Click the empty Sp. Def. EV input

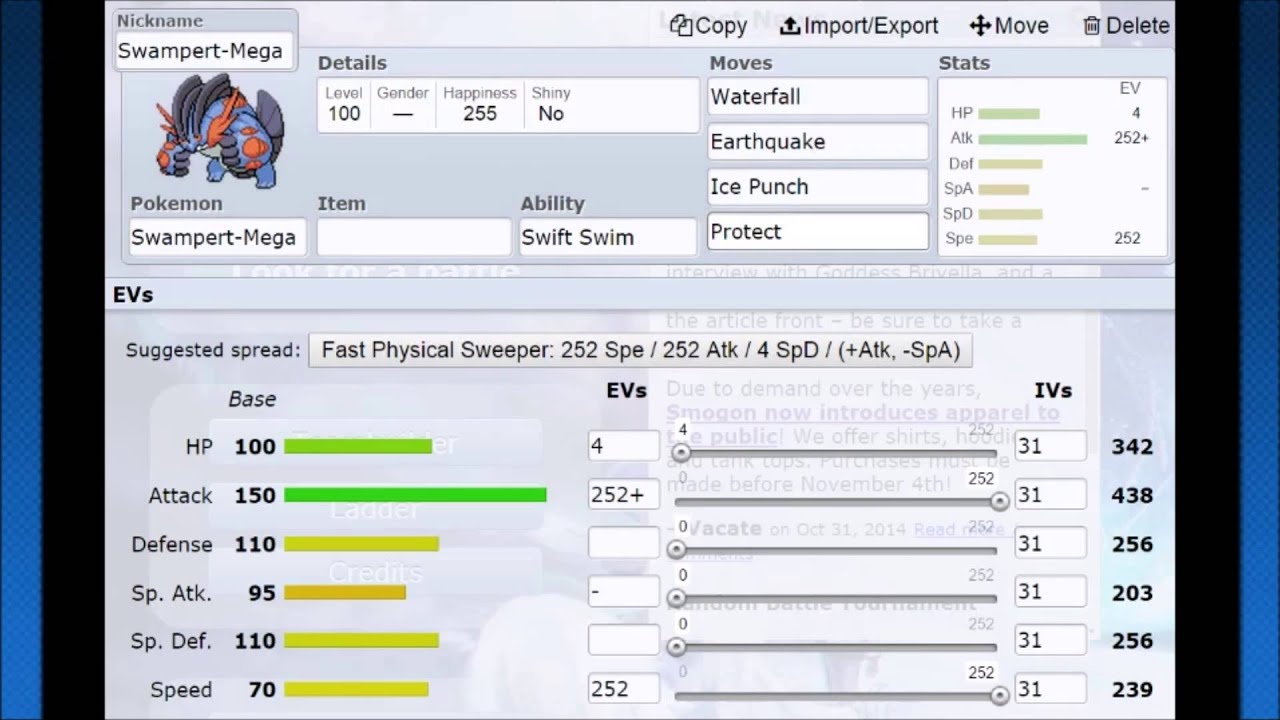[624, 641]
